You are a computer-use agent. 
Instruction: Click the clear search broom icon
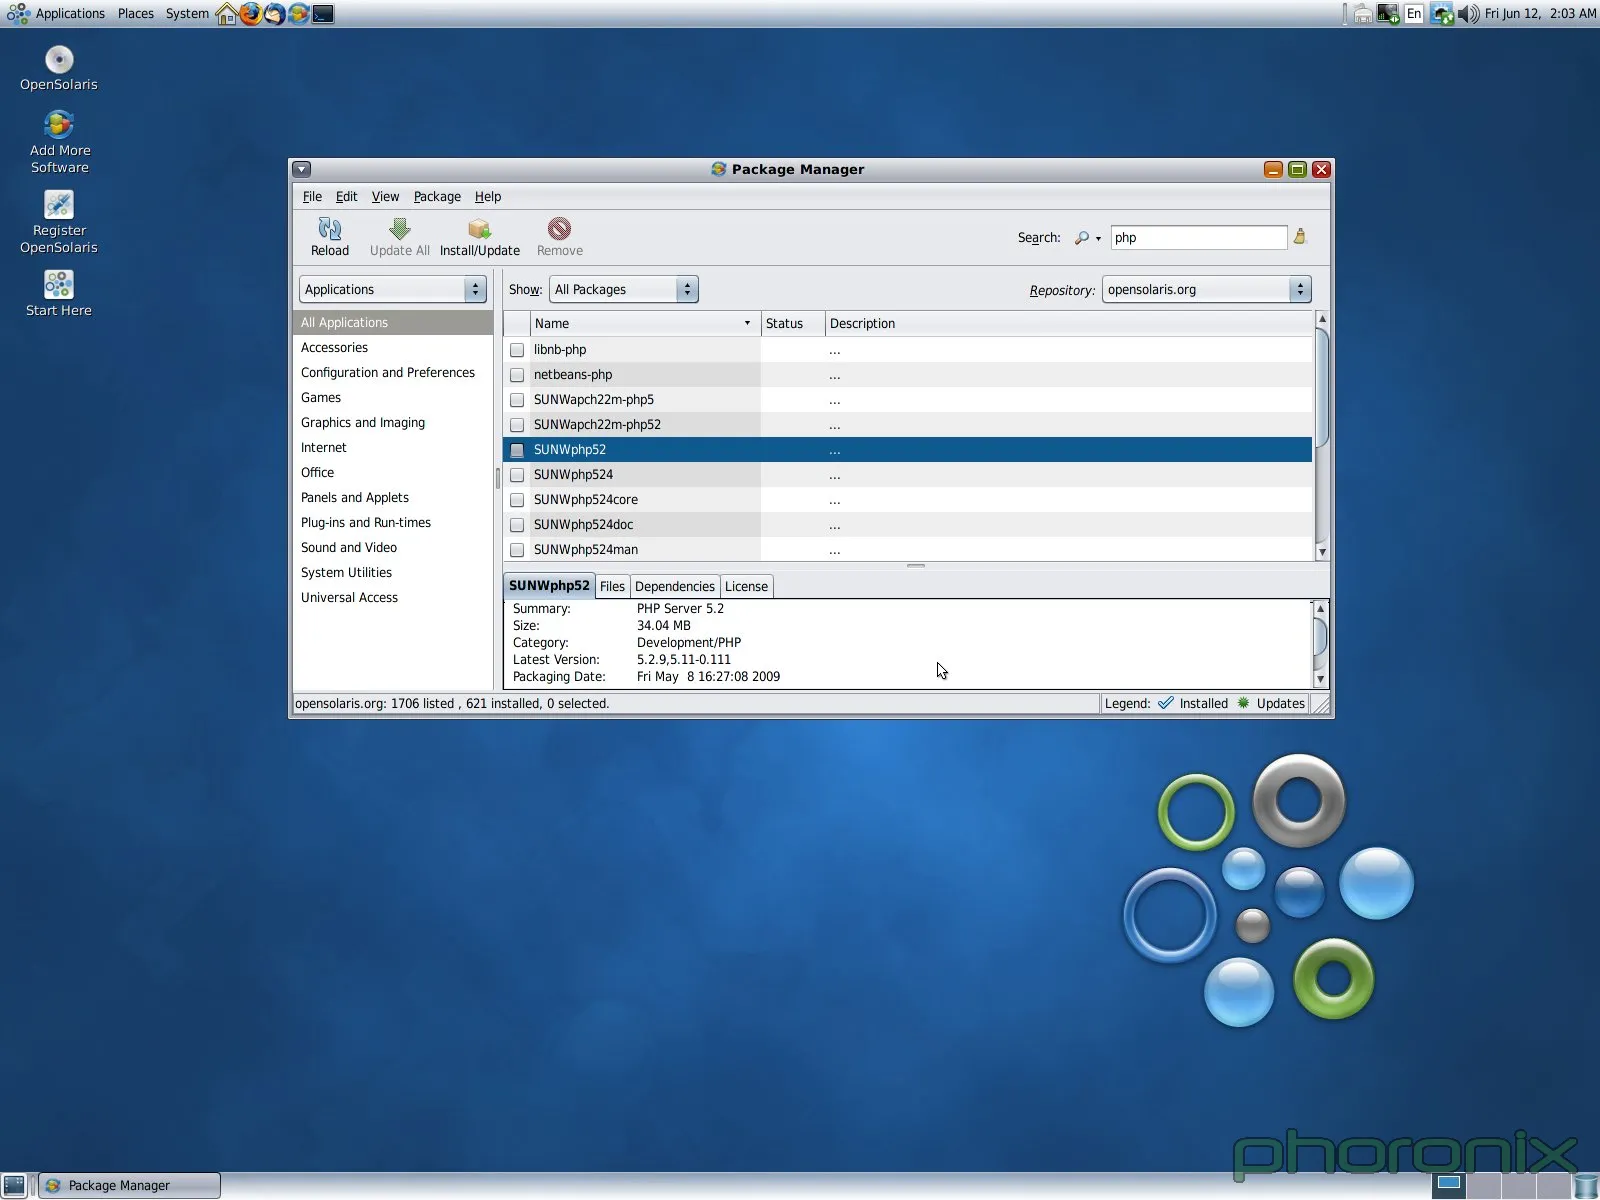[x=1300, y=237]
